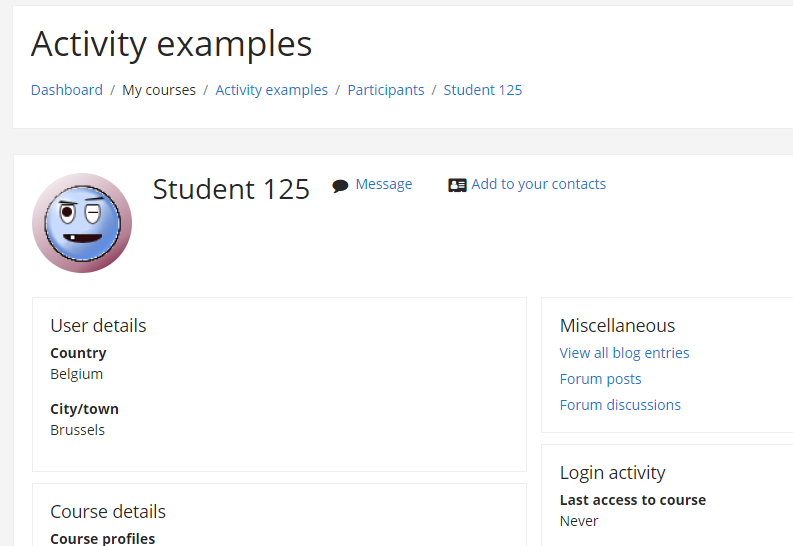The width and height of the screenshot is (793, 546).
Task: Go to Dashboard breadcrumb
Action: (67, 90)
